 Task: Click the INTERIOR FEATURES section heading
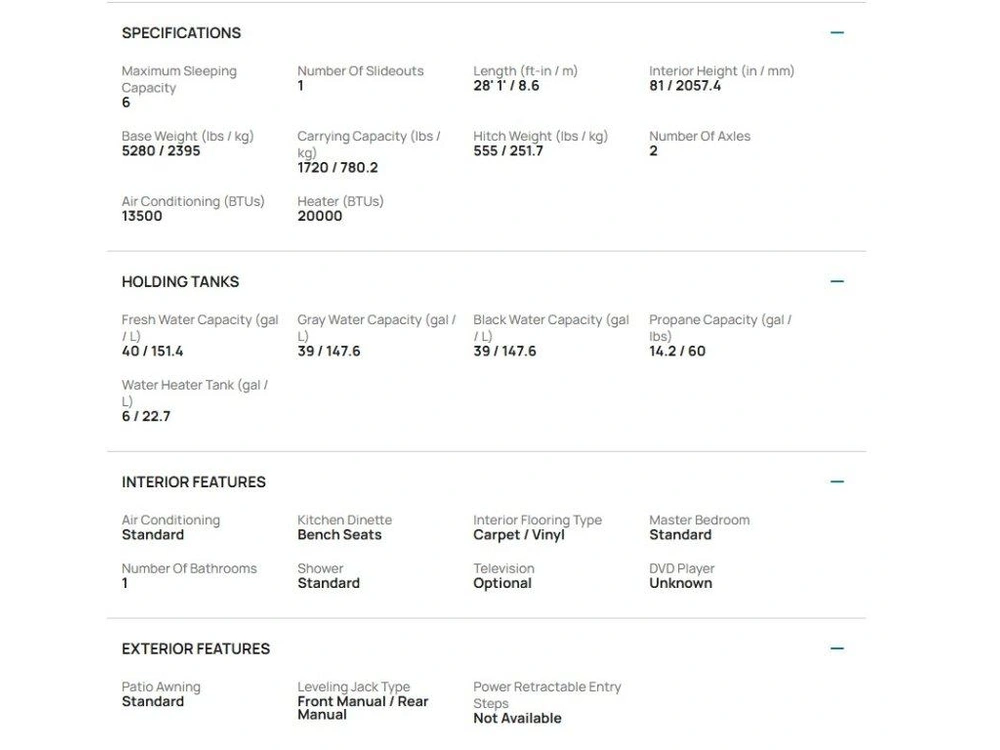click(194, 482)
